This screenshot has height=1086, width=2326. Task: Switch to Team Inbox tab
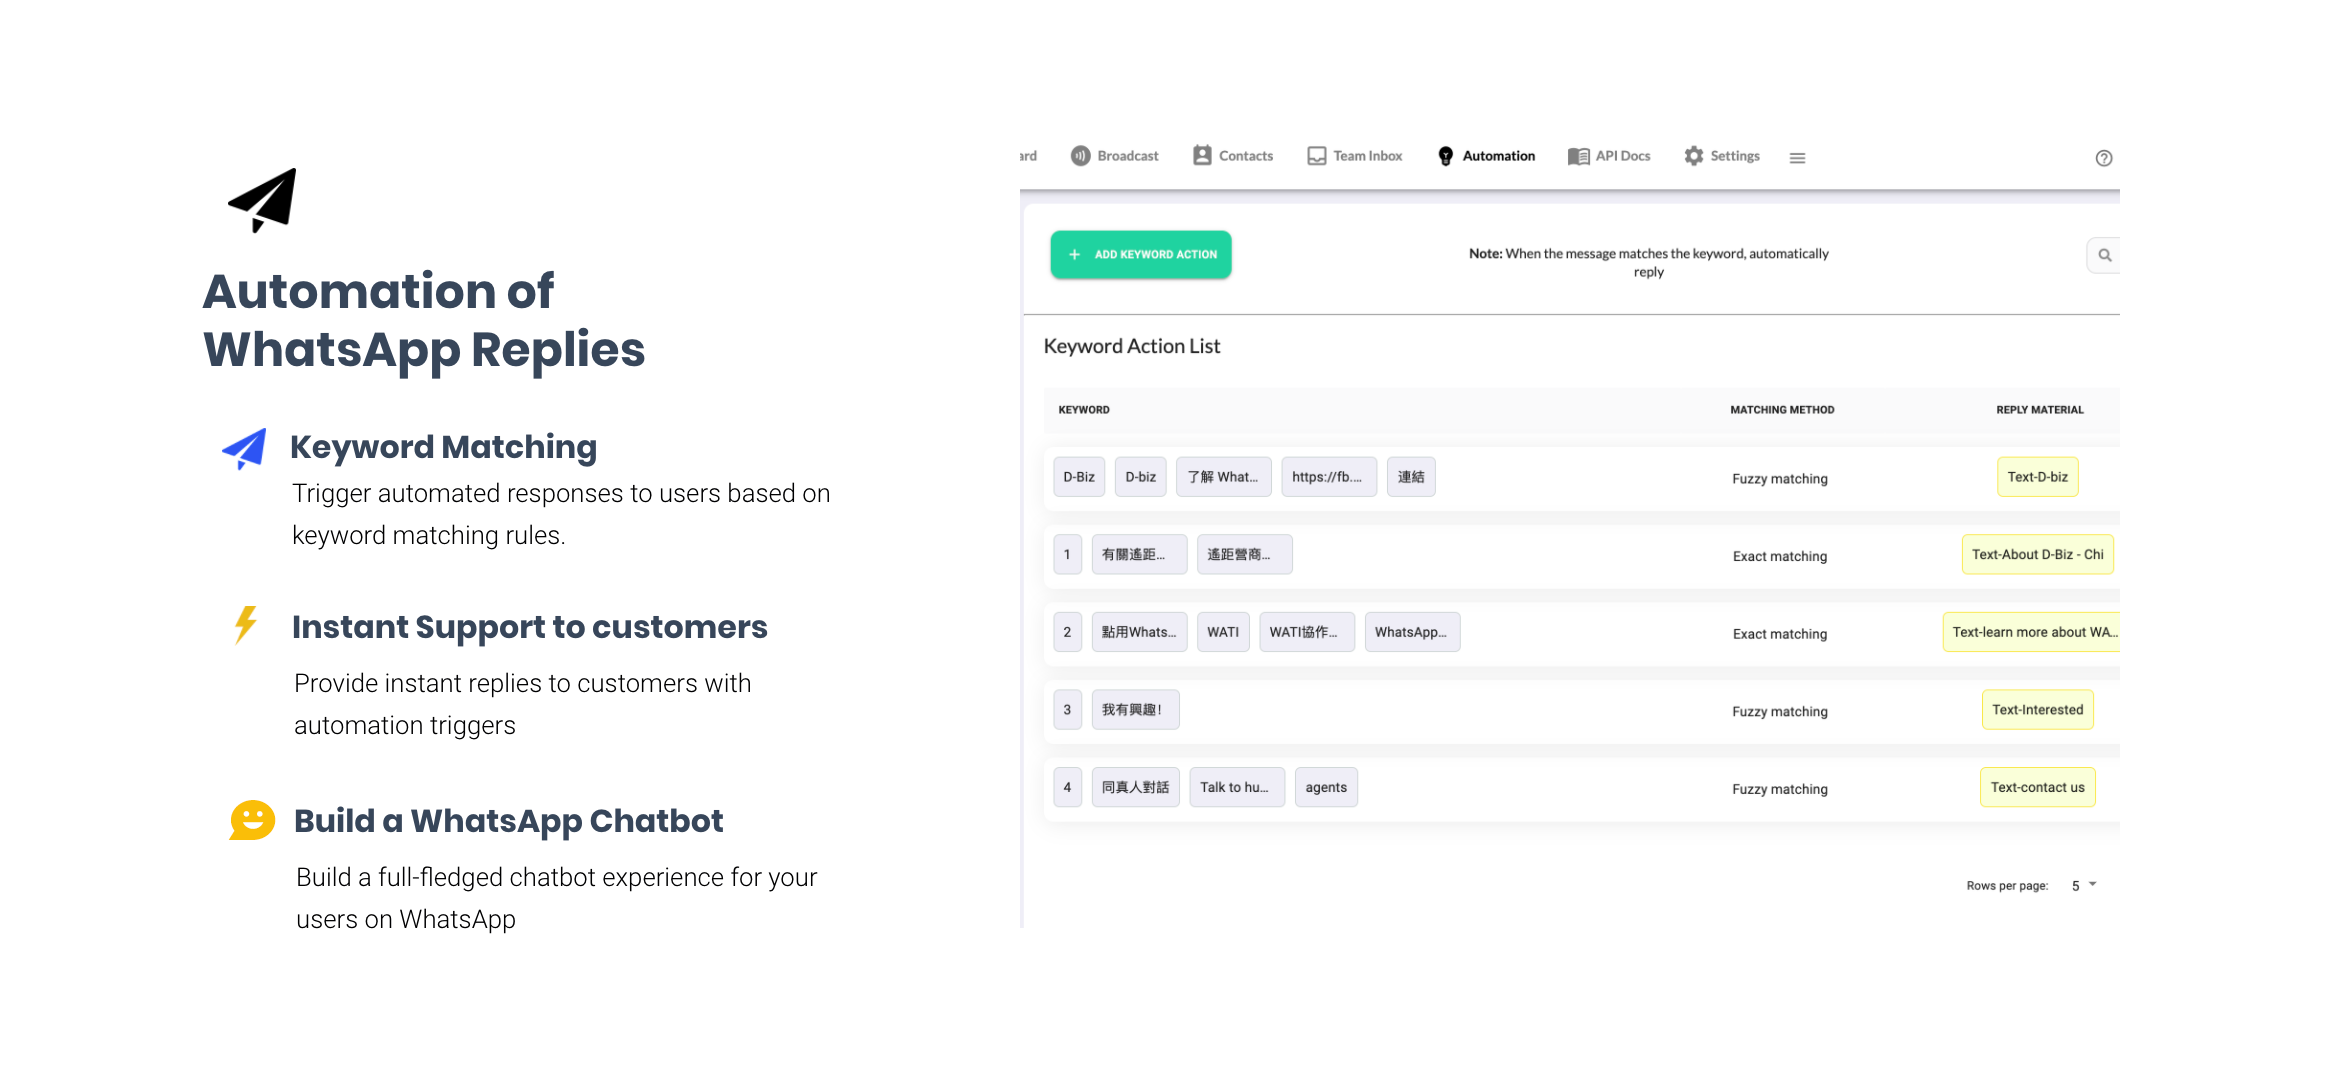1355,156
